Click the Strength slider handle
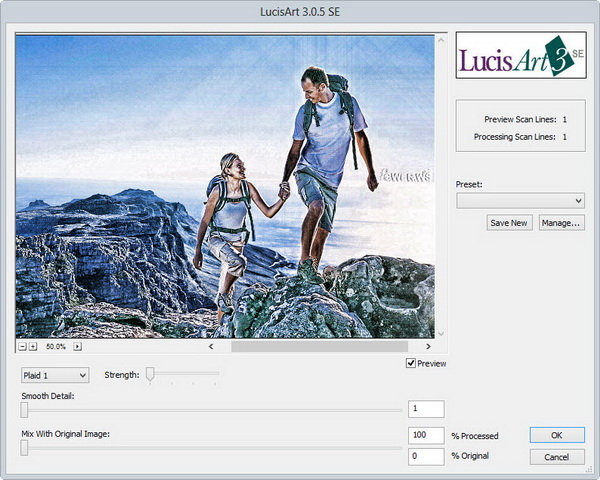The image size is (600, 480). click(150, 374)
